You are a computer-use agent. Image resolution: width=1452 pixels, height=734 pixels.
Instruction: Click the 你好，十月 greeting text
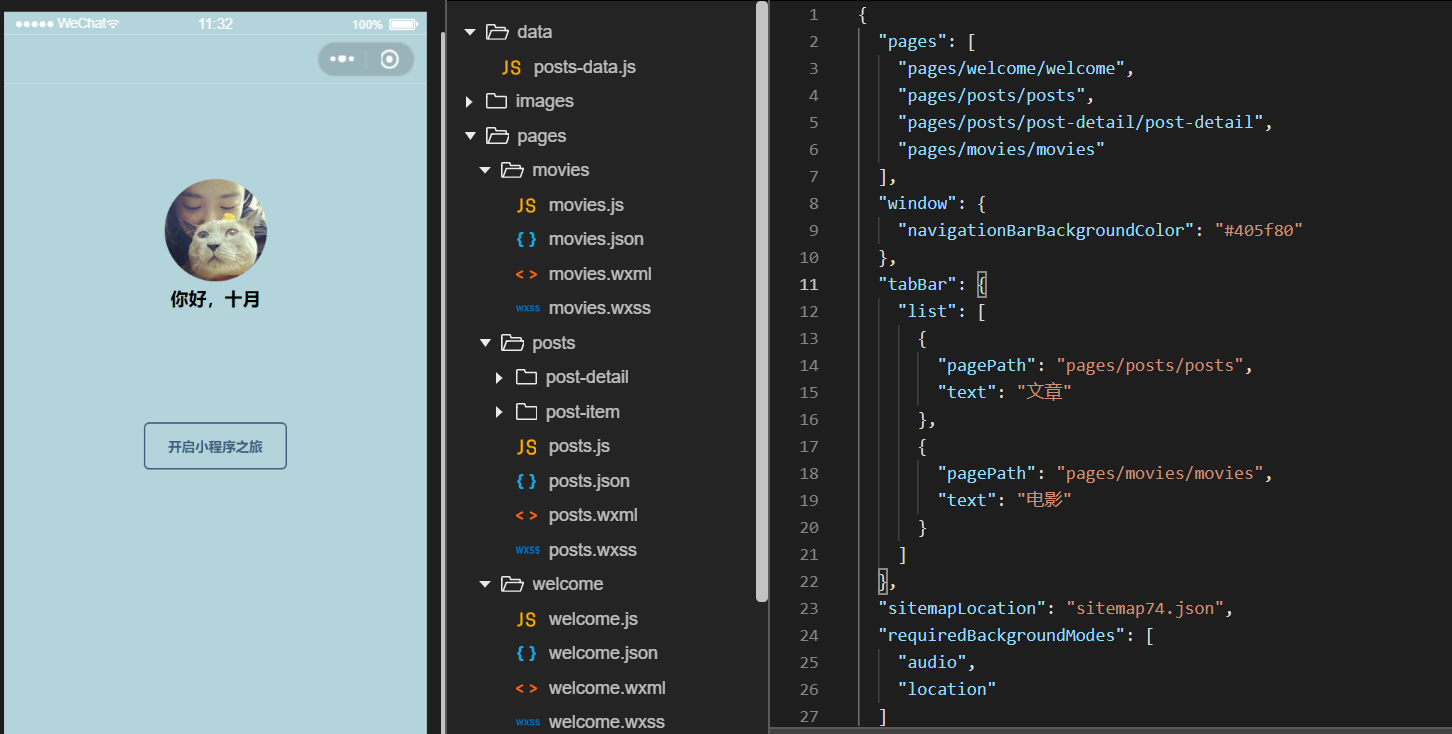click(x=216, y=299)
